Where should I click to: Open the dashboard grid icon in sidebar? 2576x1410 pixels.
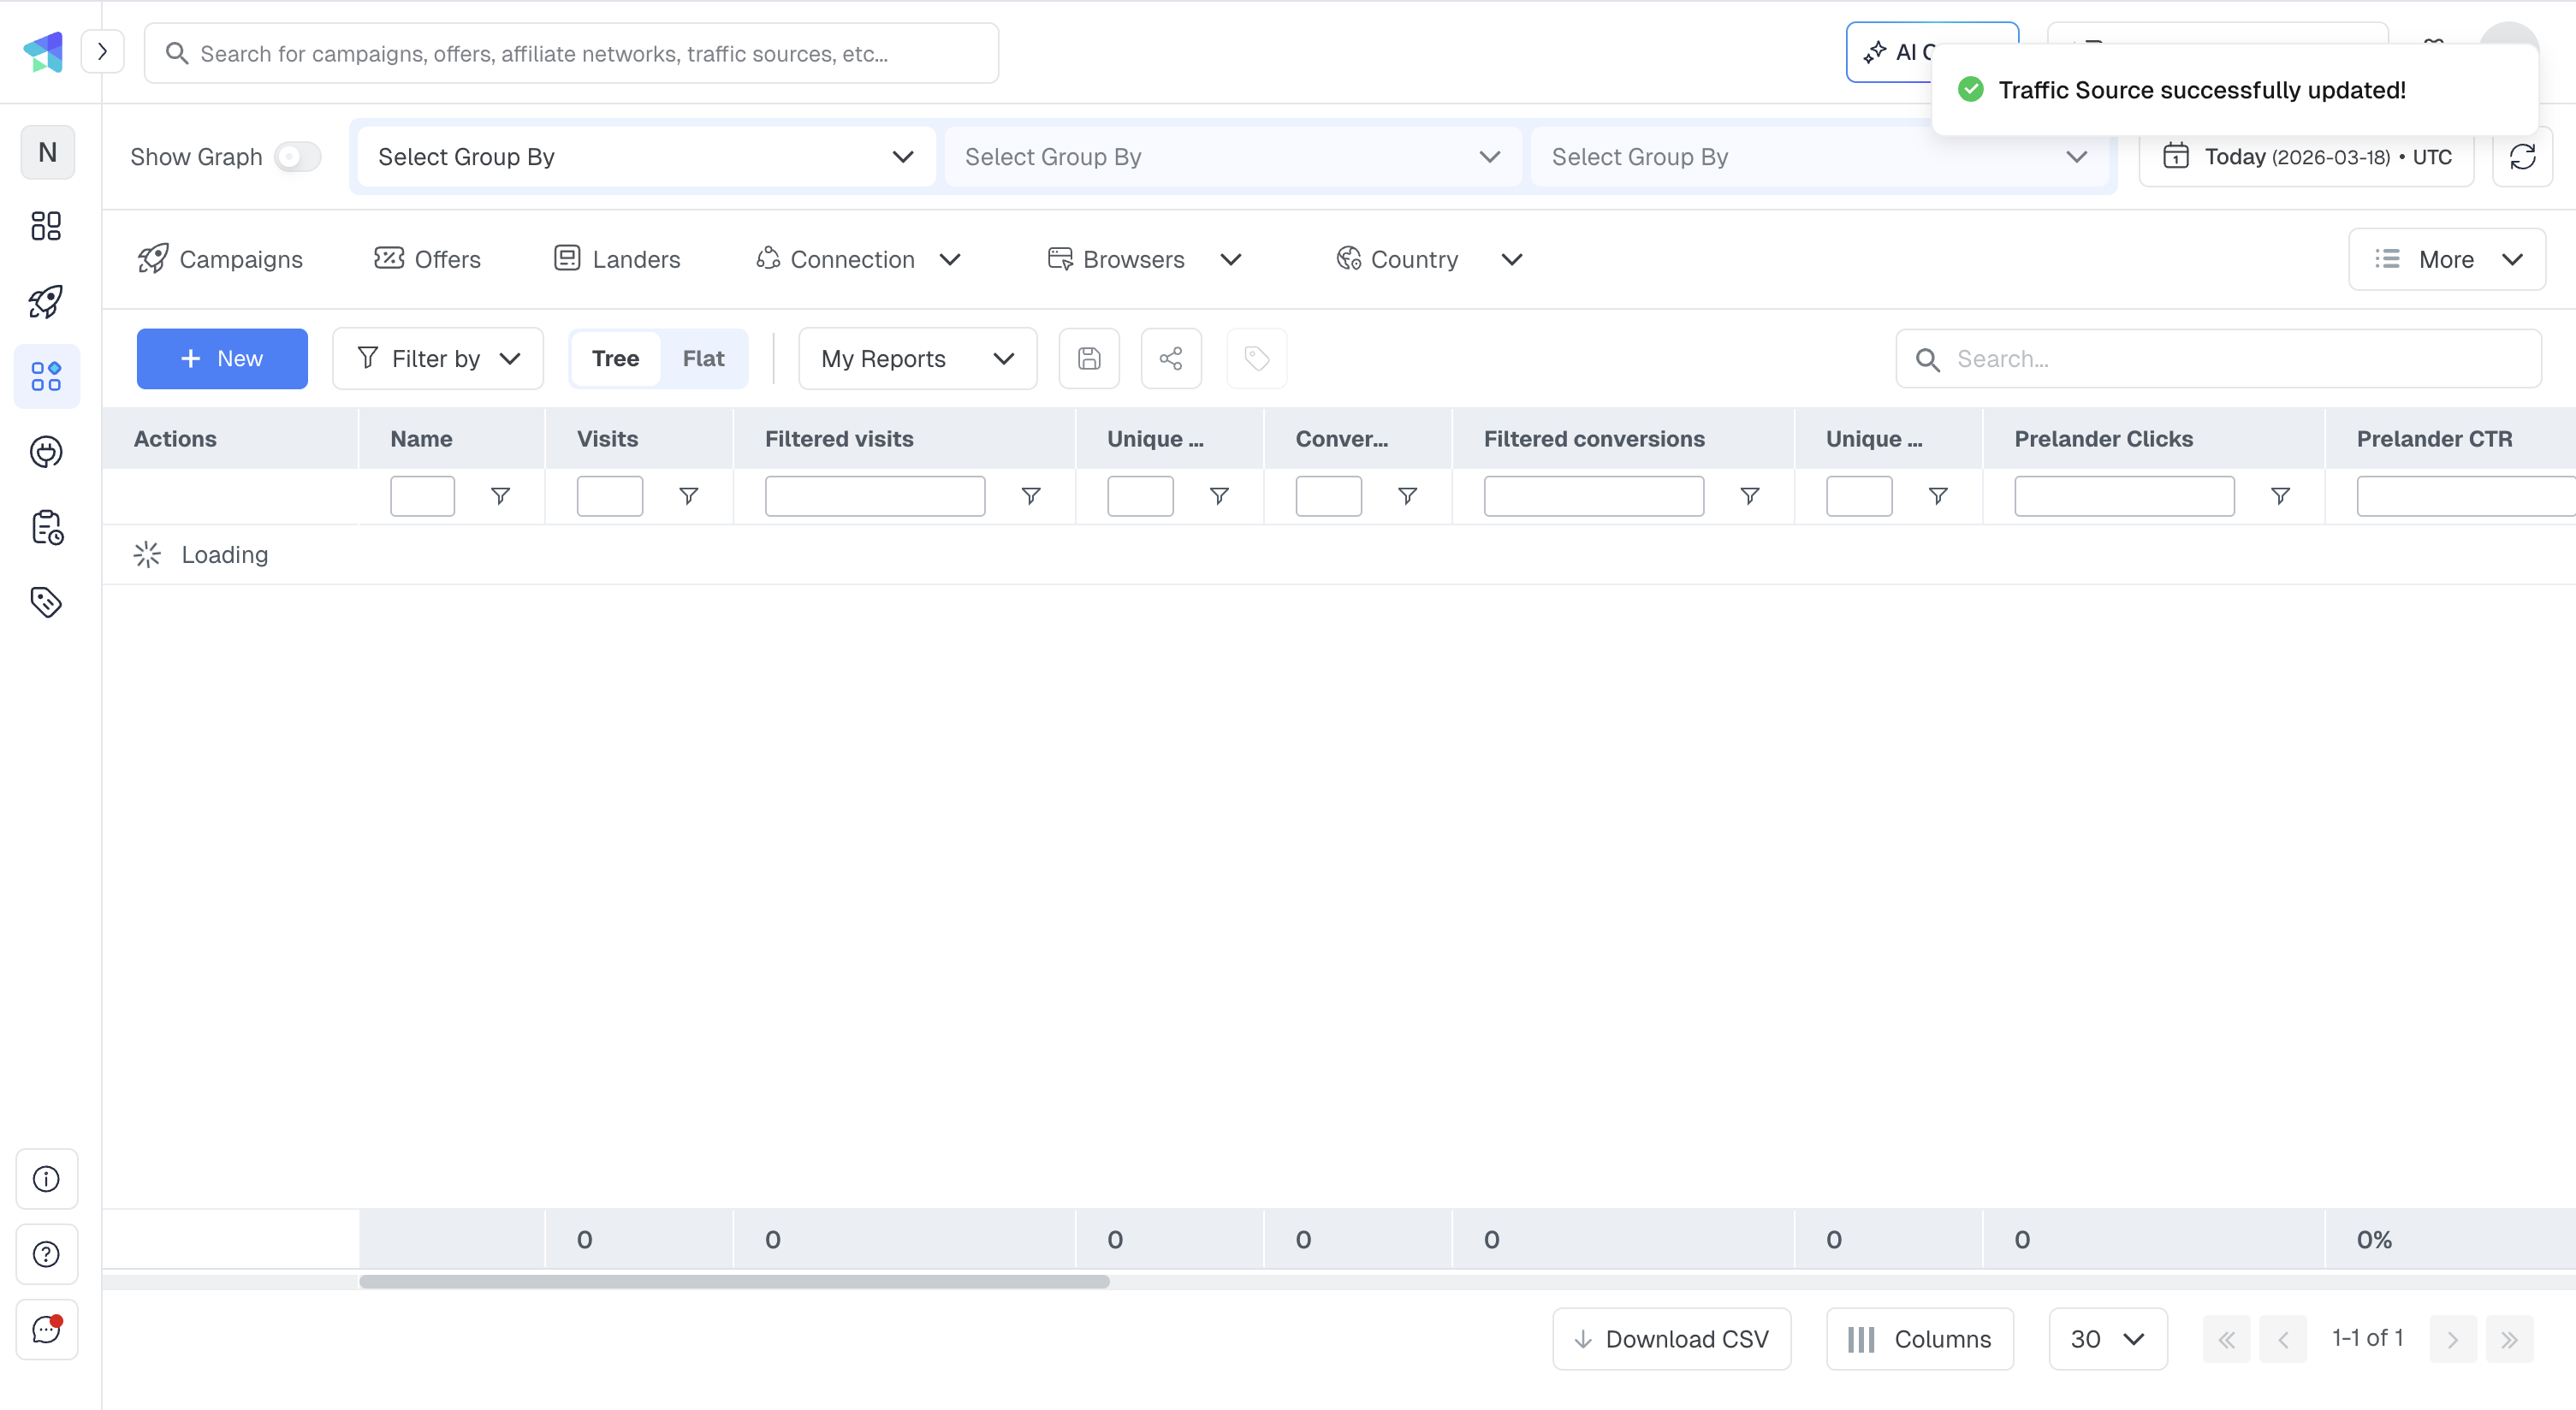pyautogui.click(x=46, y=227)
